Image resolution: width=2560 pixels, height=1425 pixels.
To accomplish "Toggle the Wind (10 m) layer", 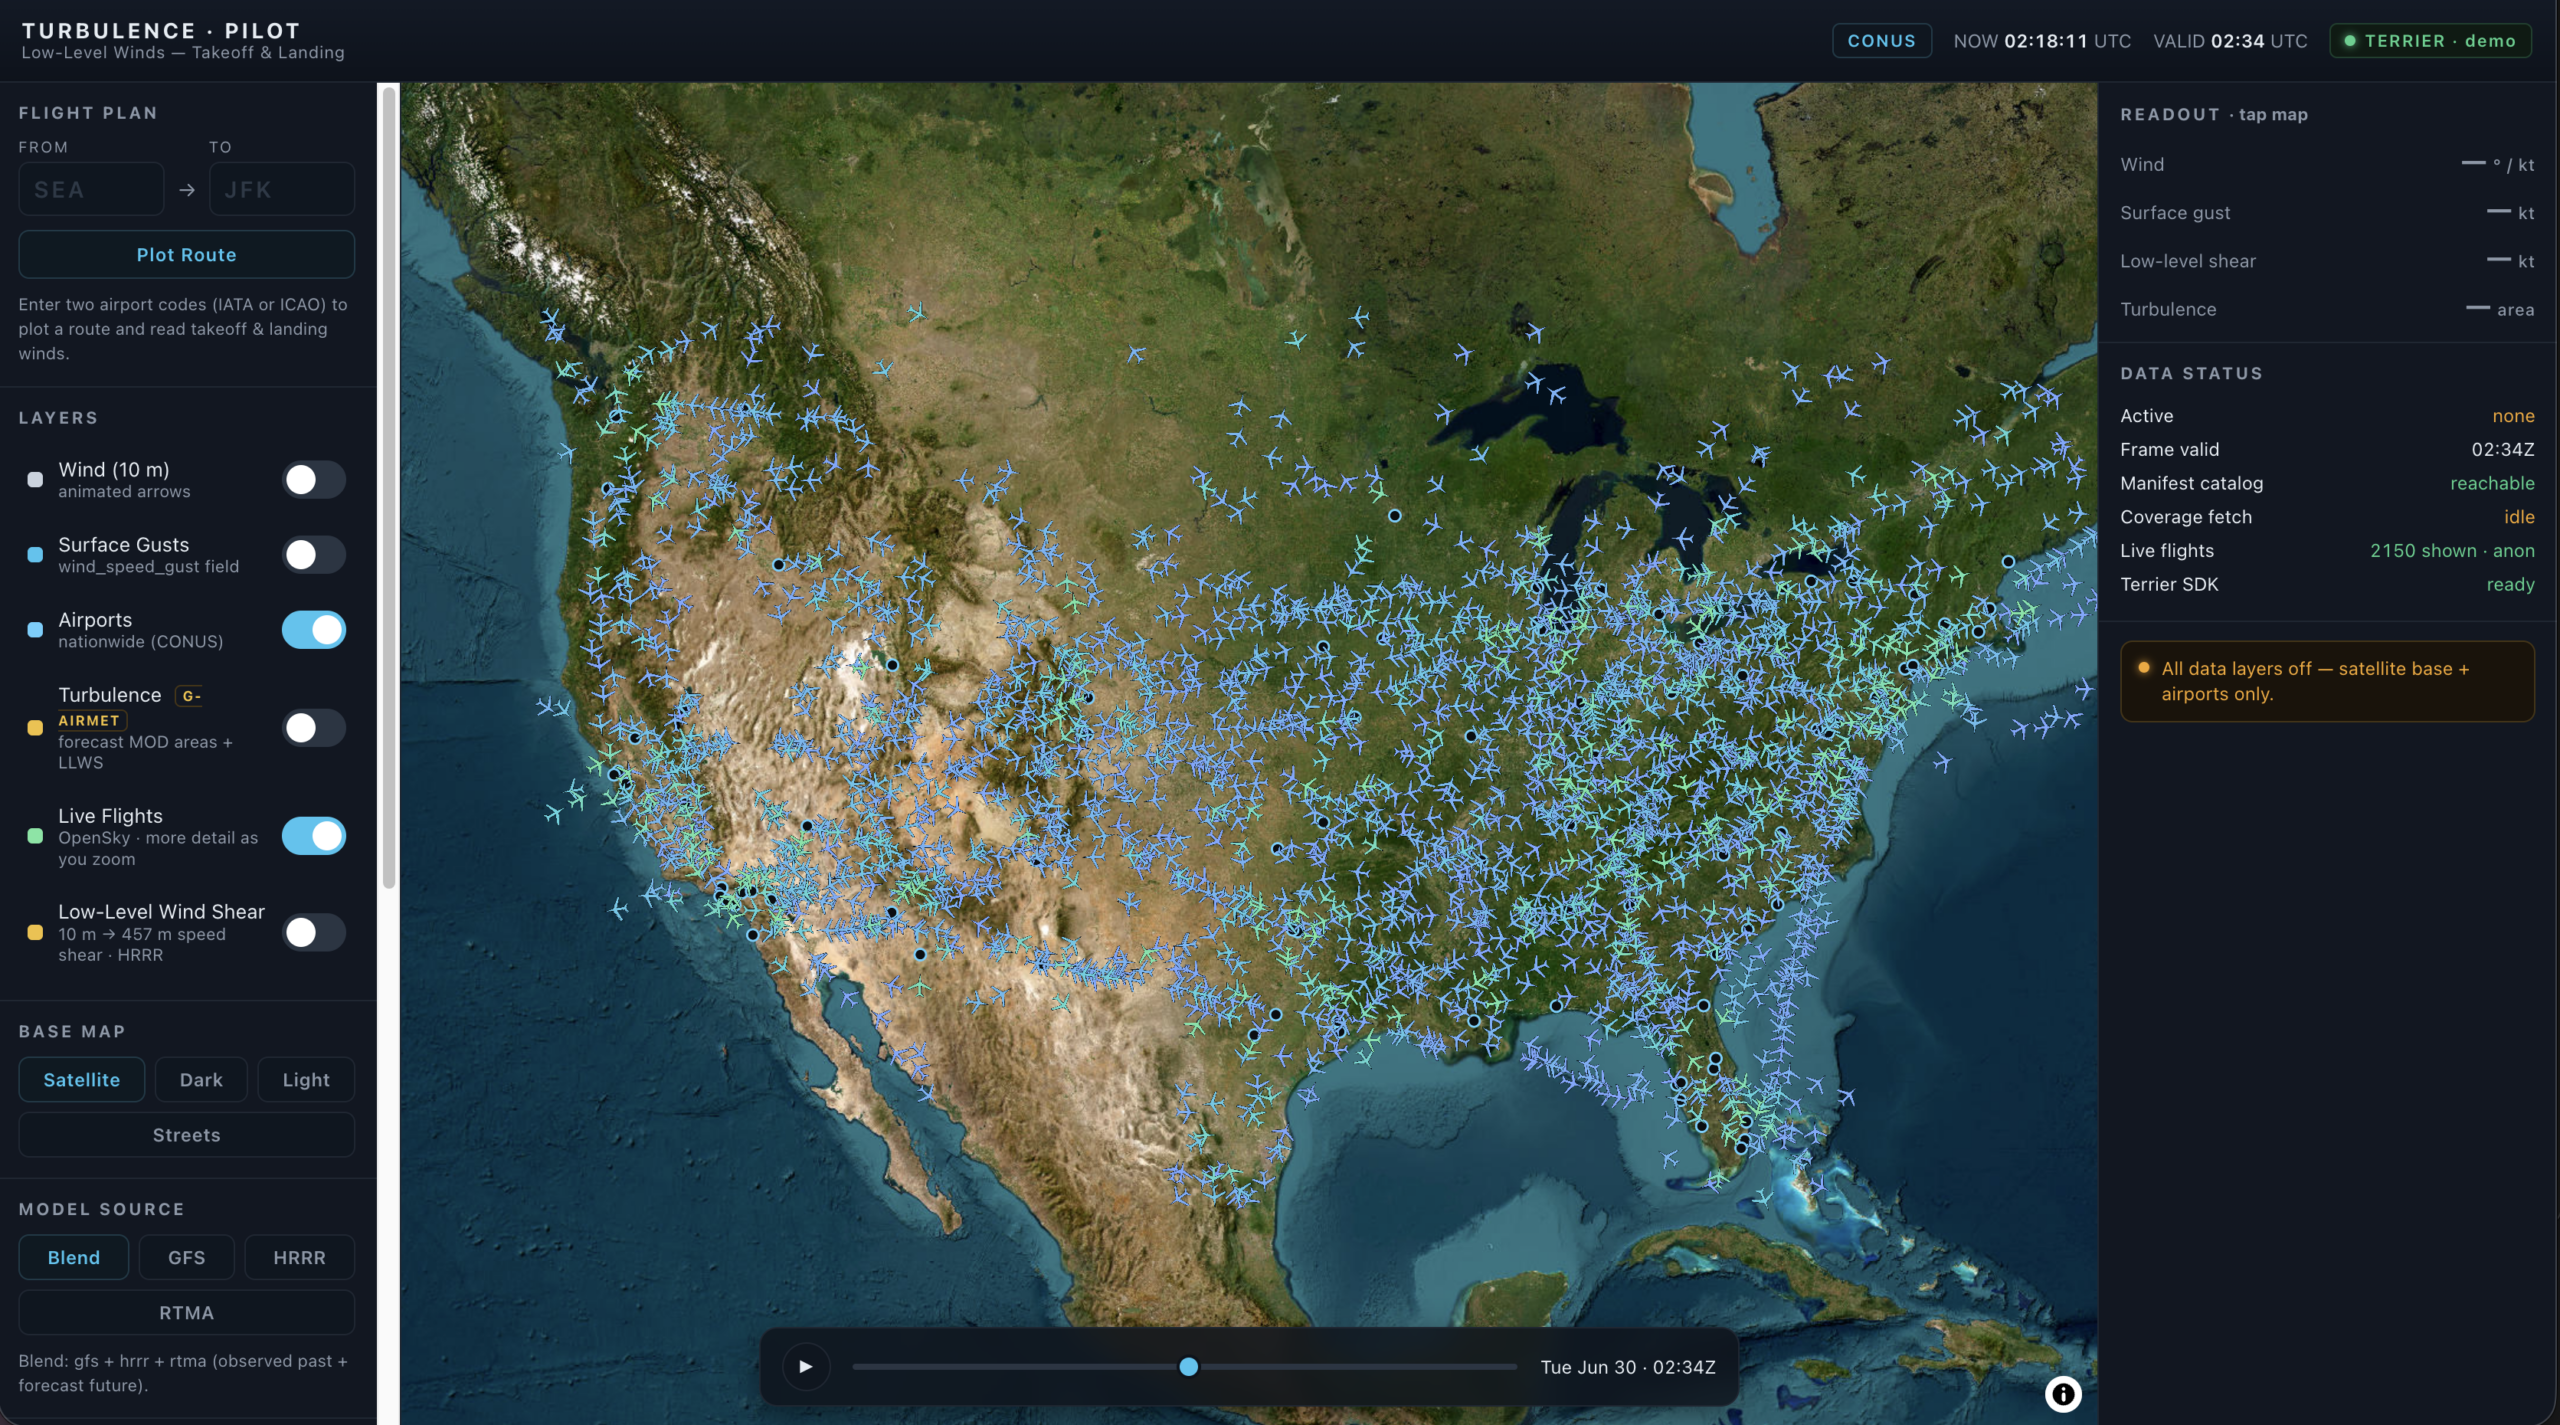I will pos(313,480).
